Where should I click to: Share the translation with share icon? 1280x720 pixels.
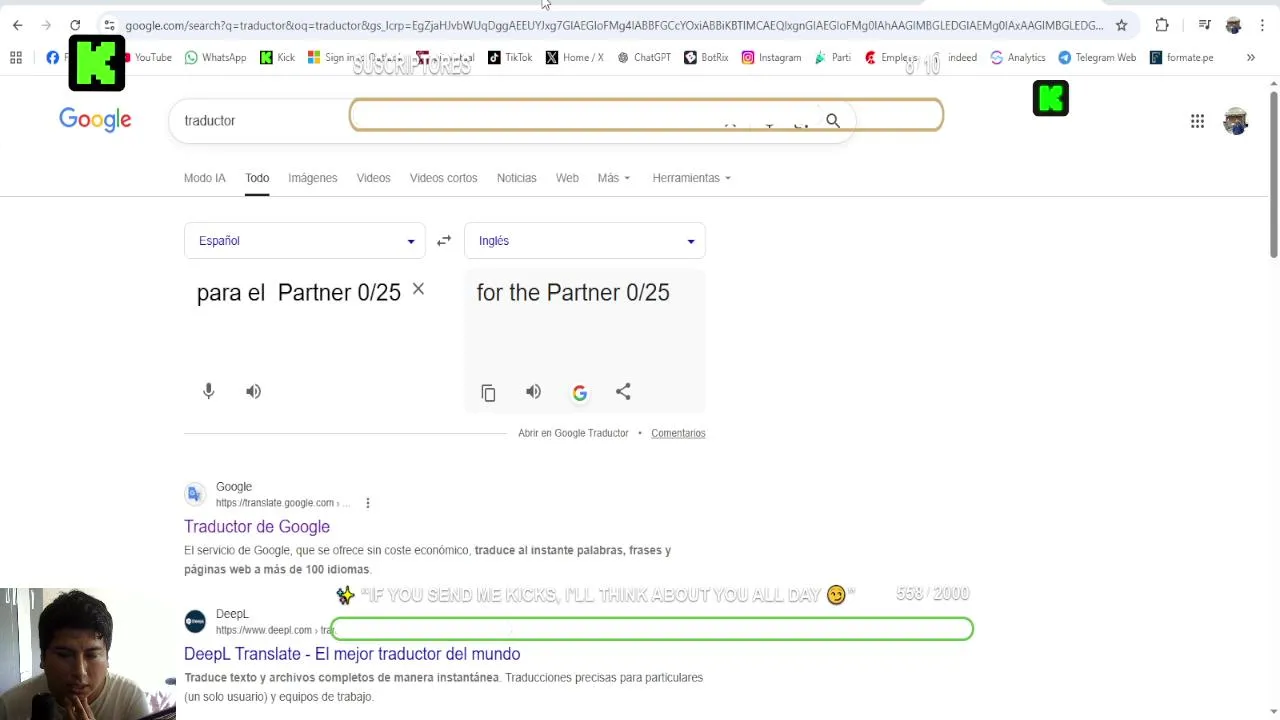tap(623, 392)
